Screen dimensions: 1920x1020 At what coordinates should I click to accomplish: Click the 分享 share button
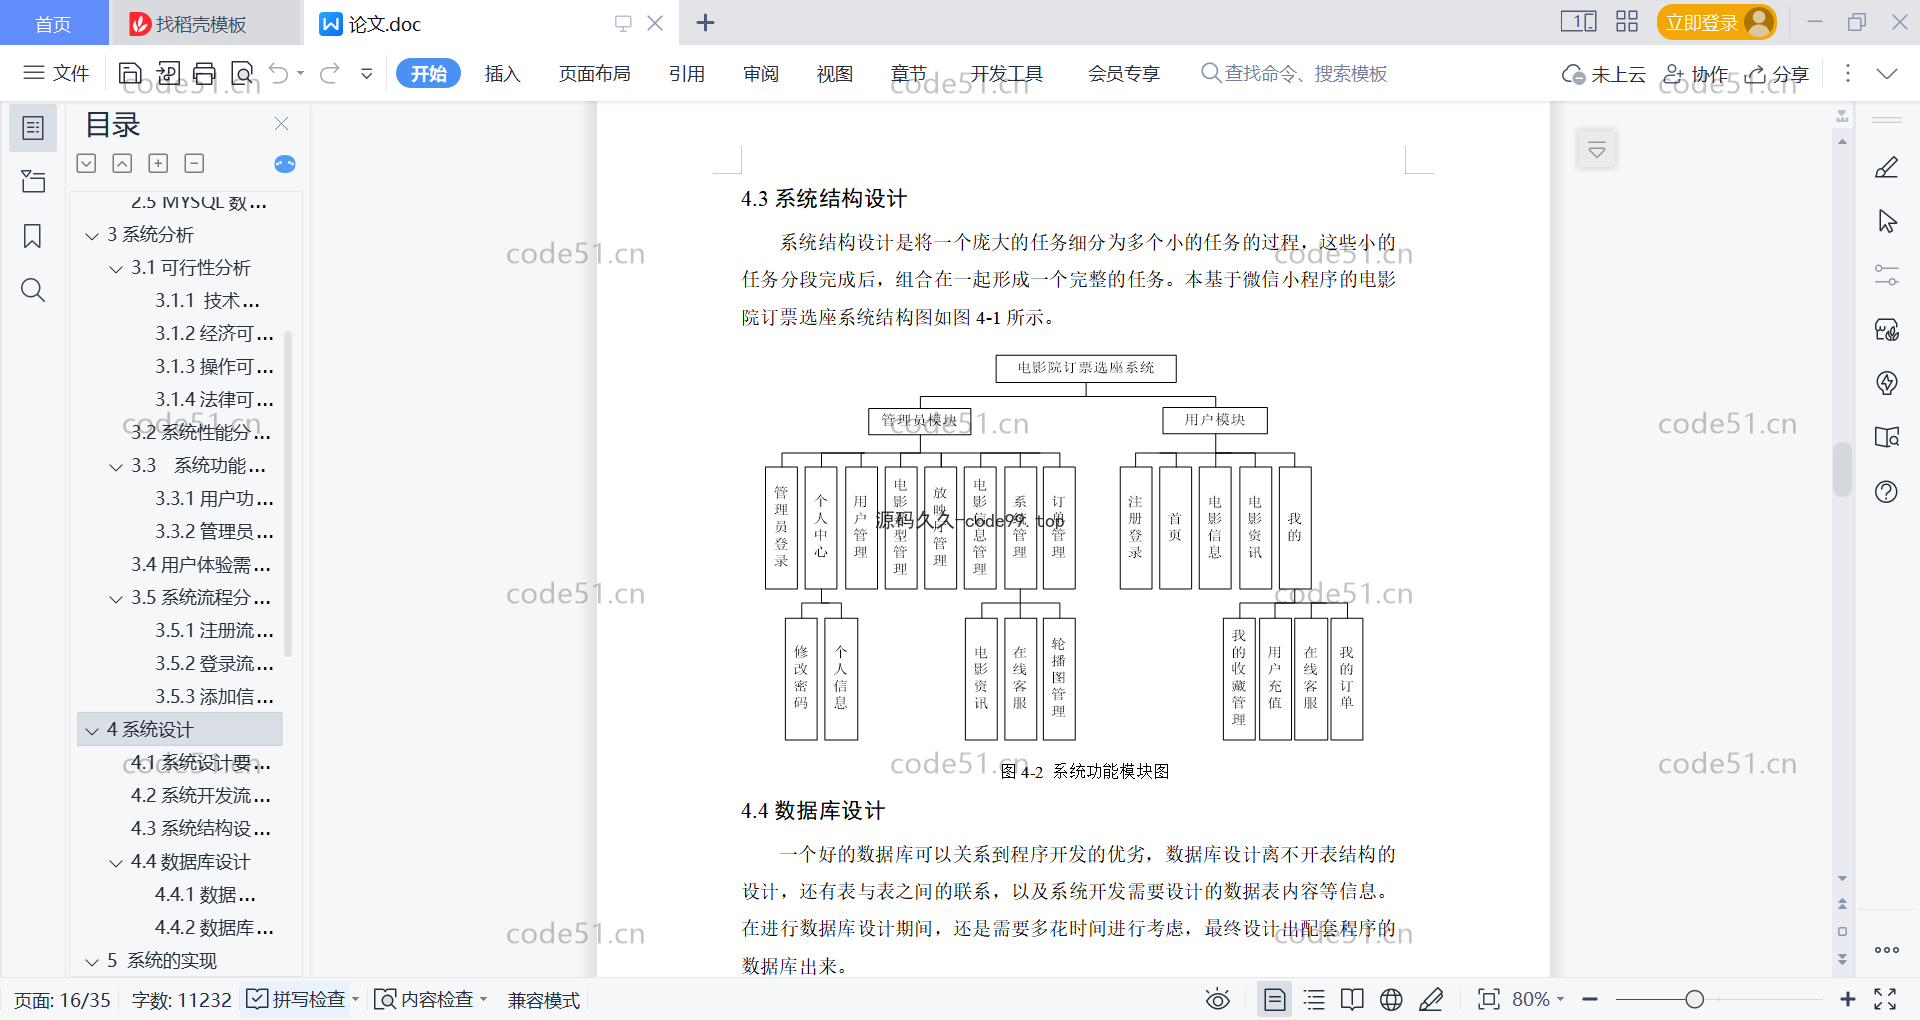[1777, 74]
